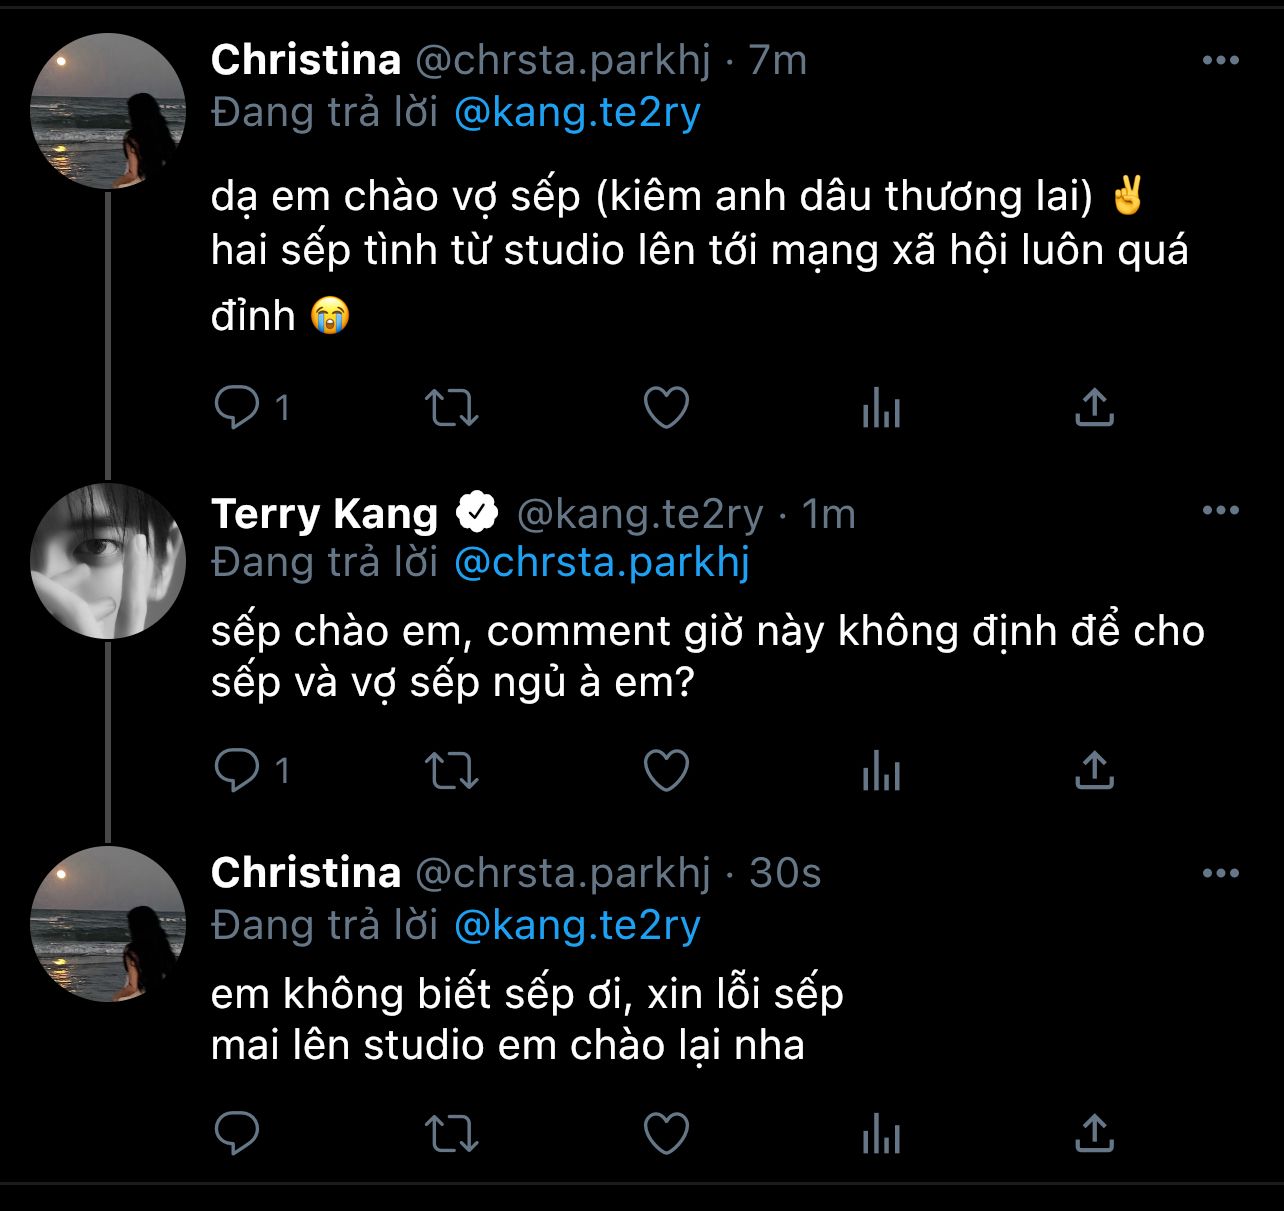
Task: Like Terry Kang's tweet
Action: coord(666,771)
